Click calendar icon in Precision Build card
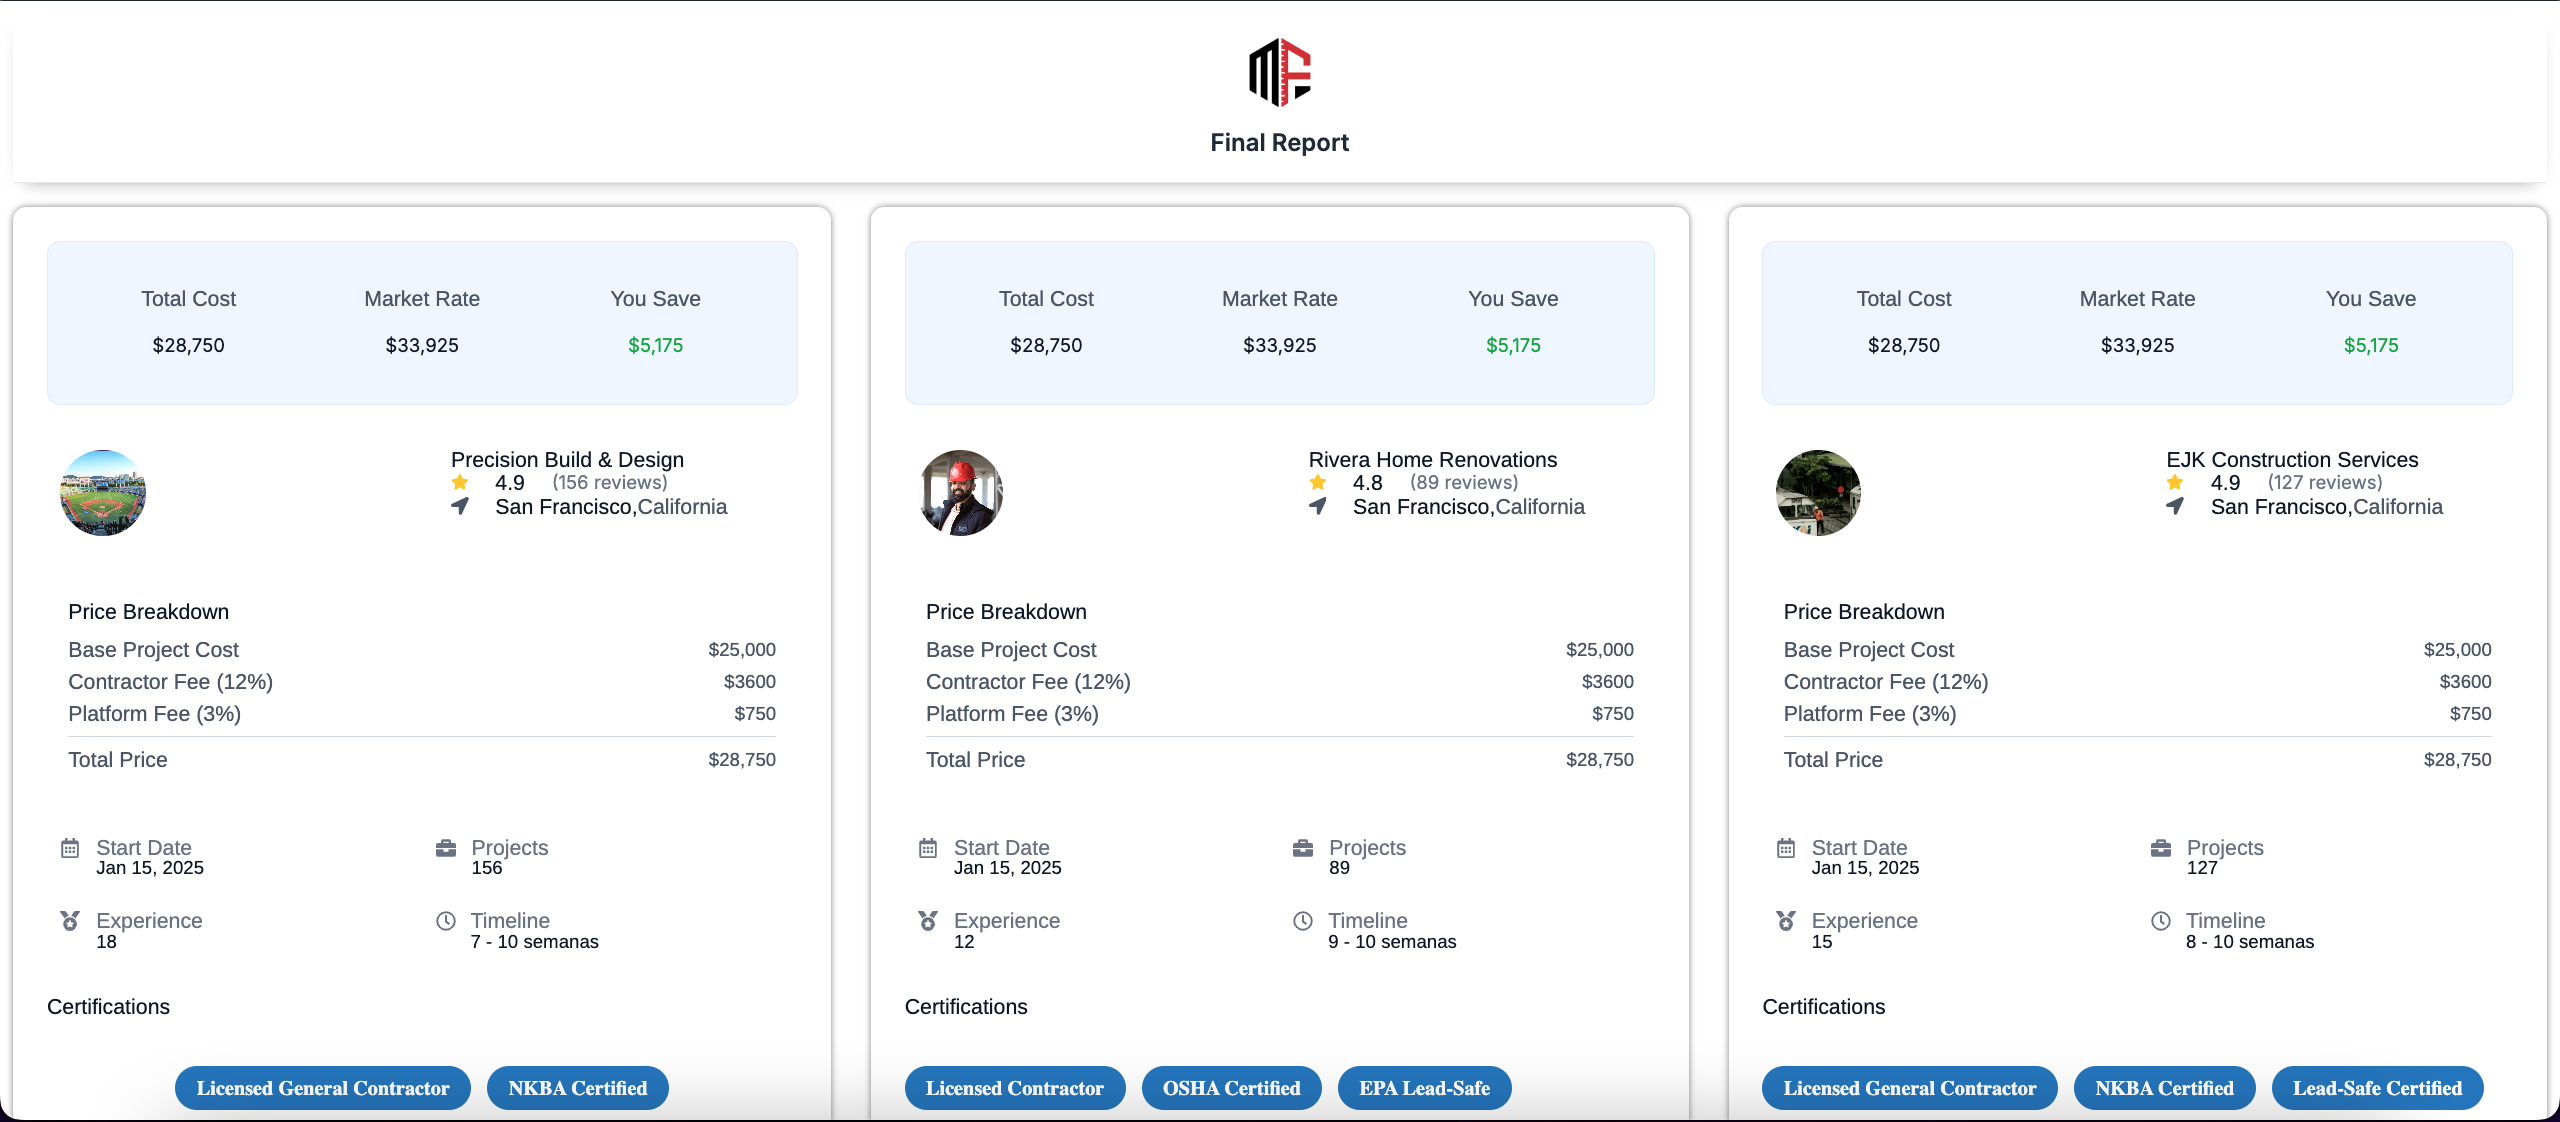This screenshot has height=1122, width=2560. [70, 848]
